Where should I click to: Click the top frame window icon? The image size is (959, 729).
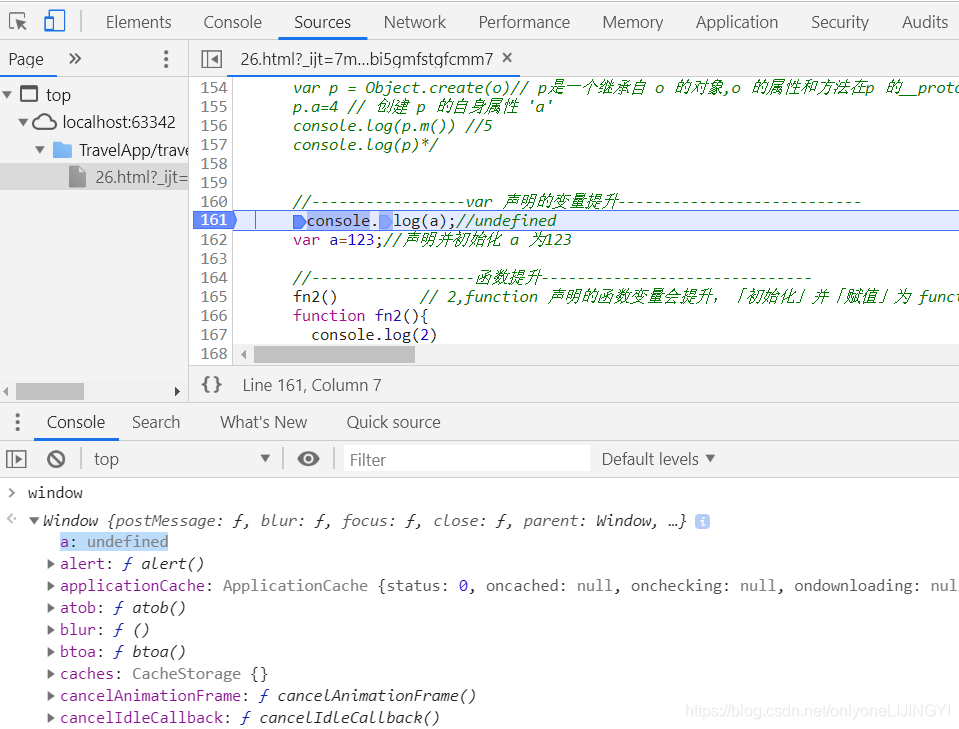coord(29,94)
